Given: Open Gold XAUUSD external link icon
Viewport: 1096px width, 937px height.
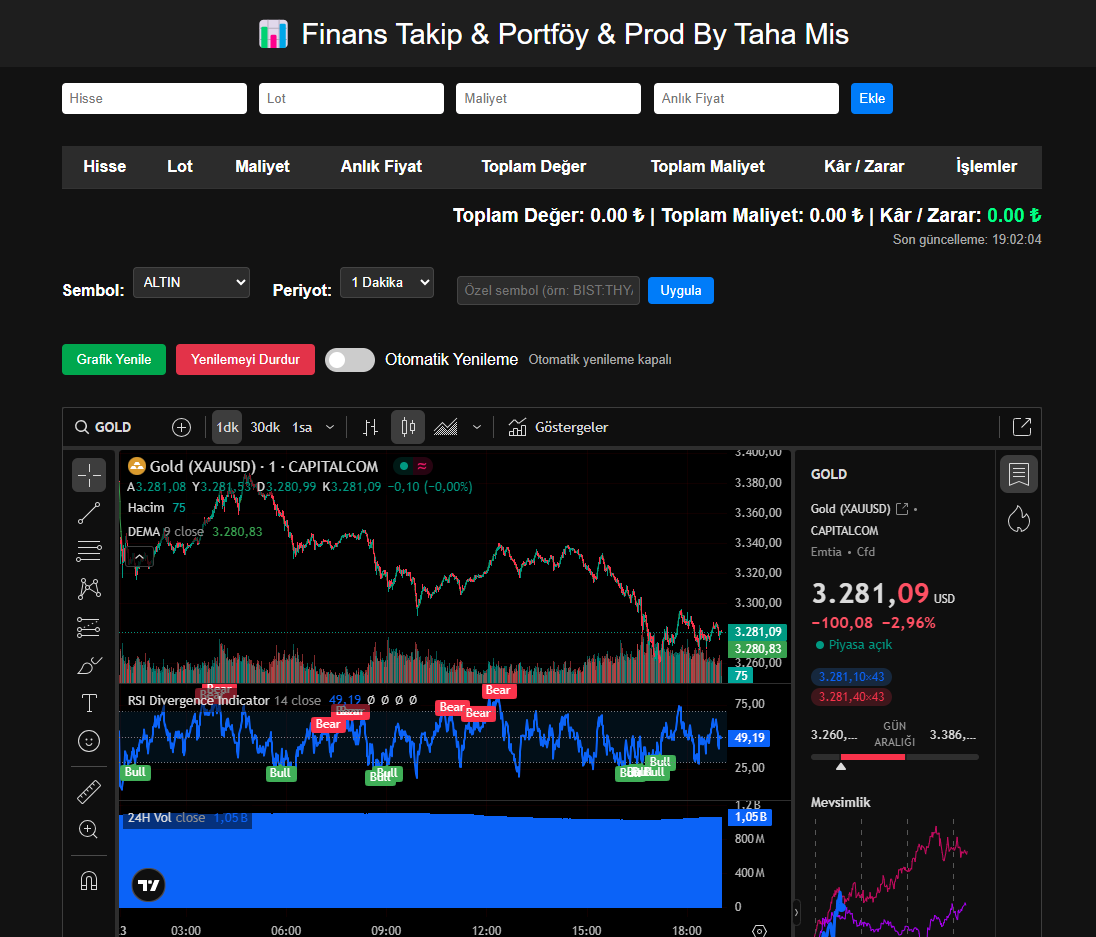Looking at the screenshot, I should pos(902,509).
